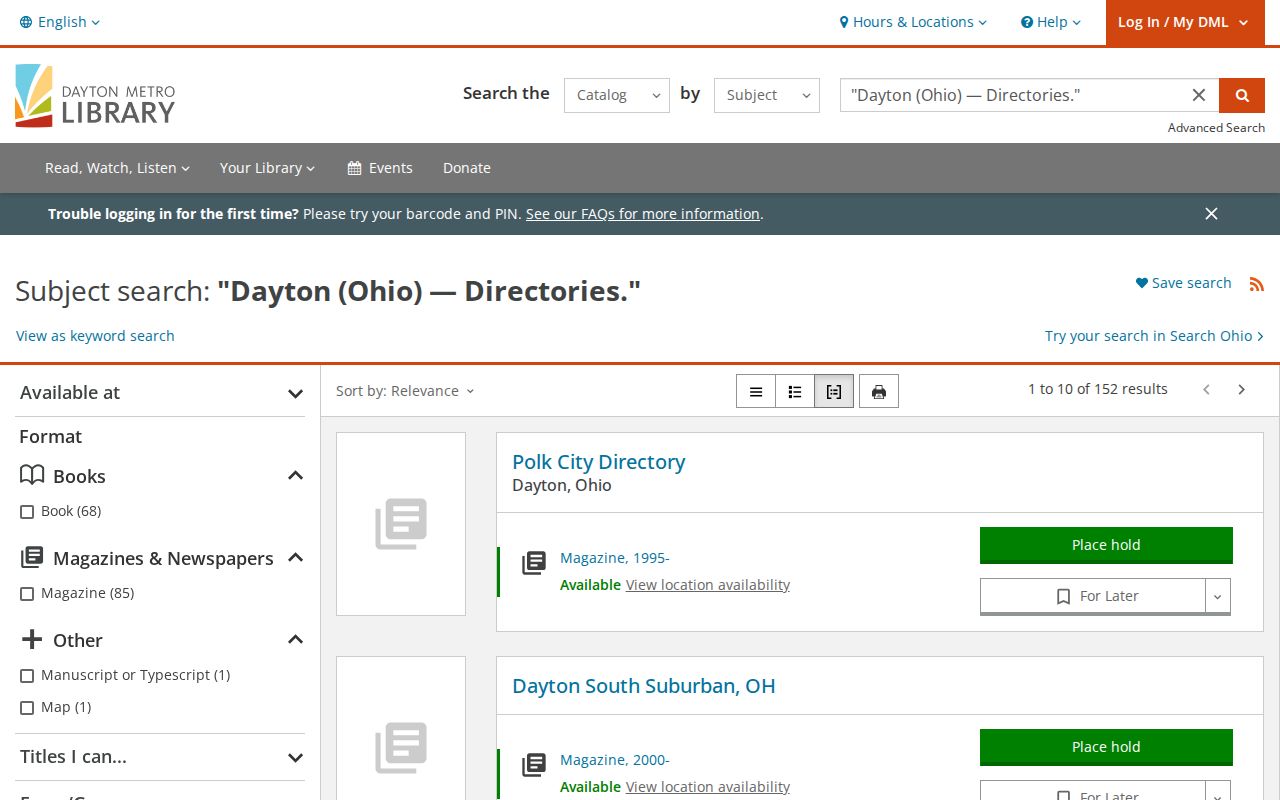Click the Dayton Metro Library logo
1280x800 pixels.
tap(95, 96)
